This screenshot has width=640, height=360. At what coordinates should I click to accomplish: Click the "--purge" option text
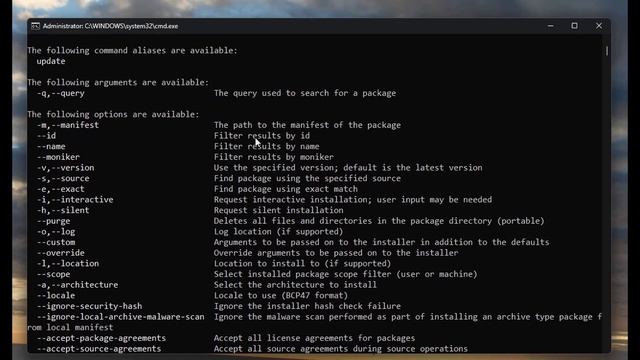coord(53,220)
